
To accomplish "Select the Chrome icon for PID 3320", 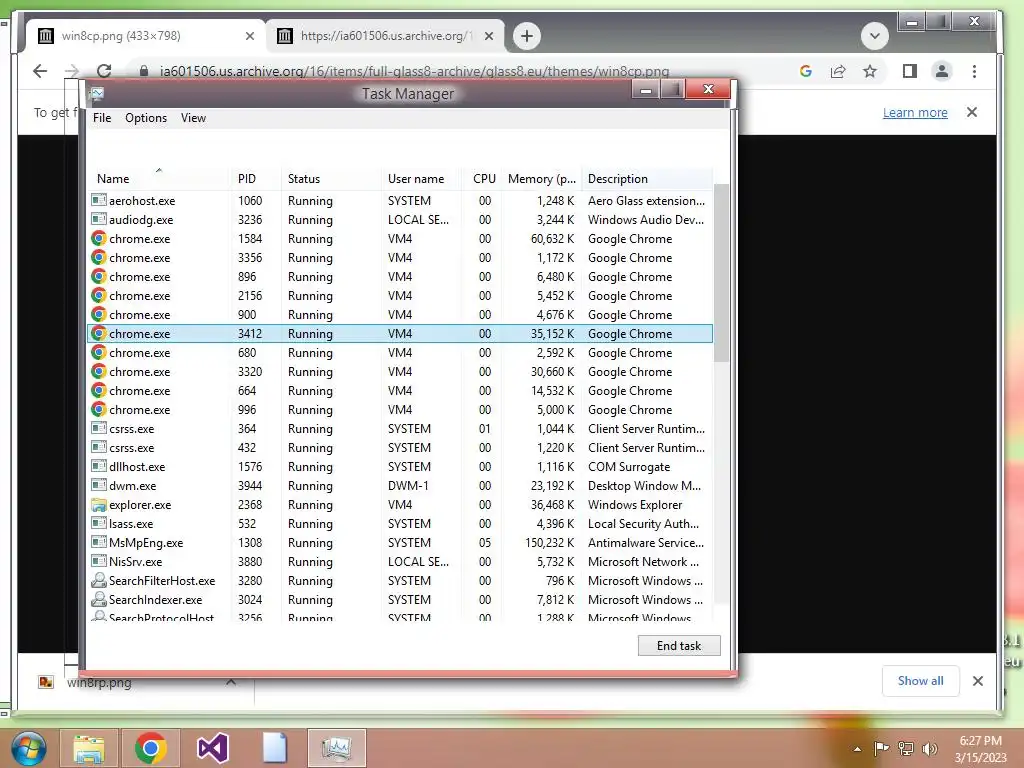I will point(99,371).
